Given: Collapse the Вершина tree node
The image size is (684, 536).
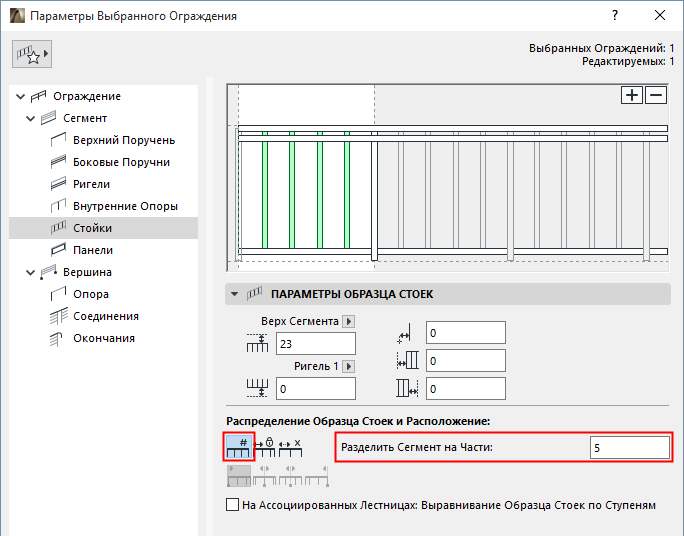Looking at the screenshot, I should [31, 273].
